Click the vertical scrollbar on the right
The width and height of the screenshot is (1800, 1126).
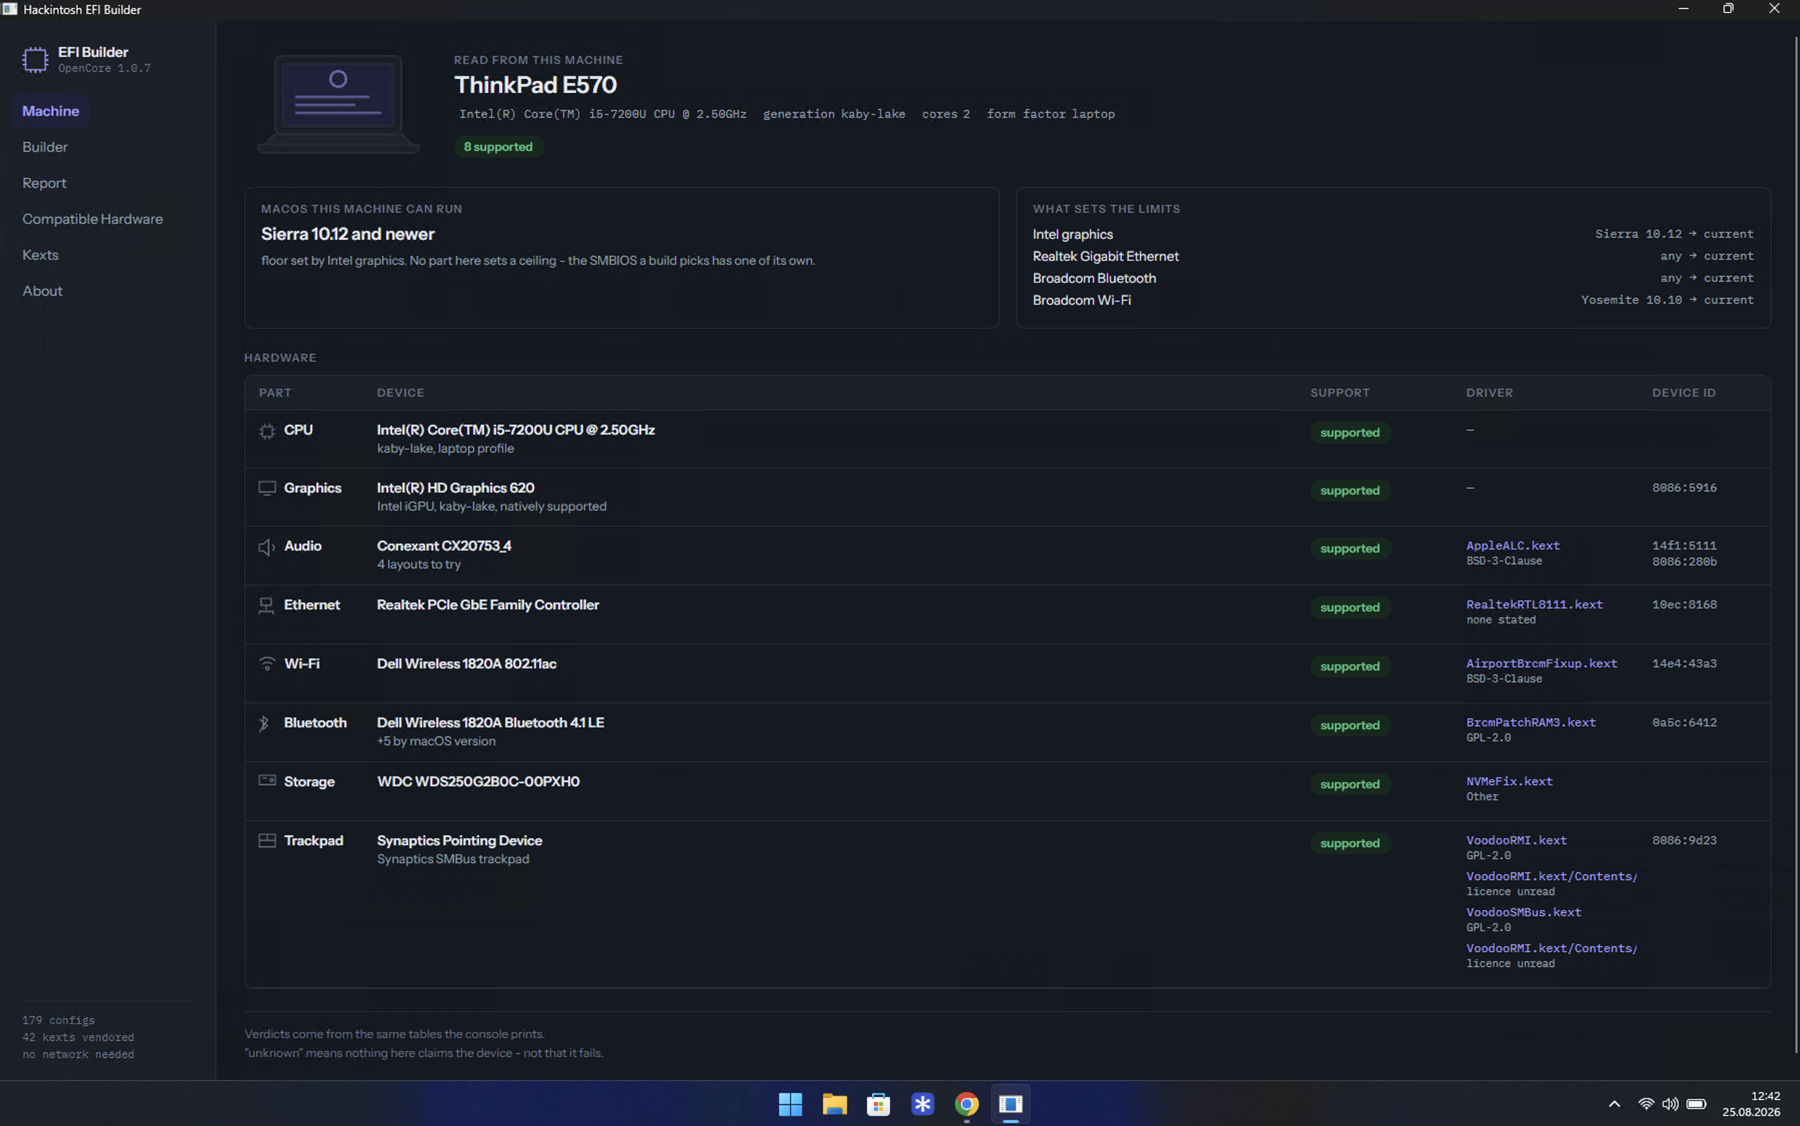[x=1796, y=546]
